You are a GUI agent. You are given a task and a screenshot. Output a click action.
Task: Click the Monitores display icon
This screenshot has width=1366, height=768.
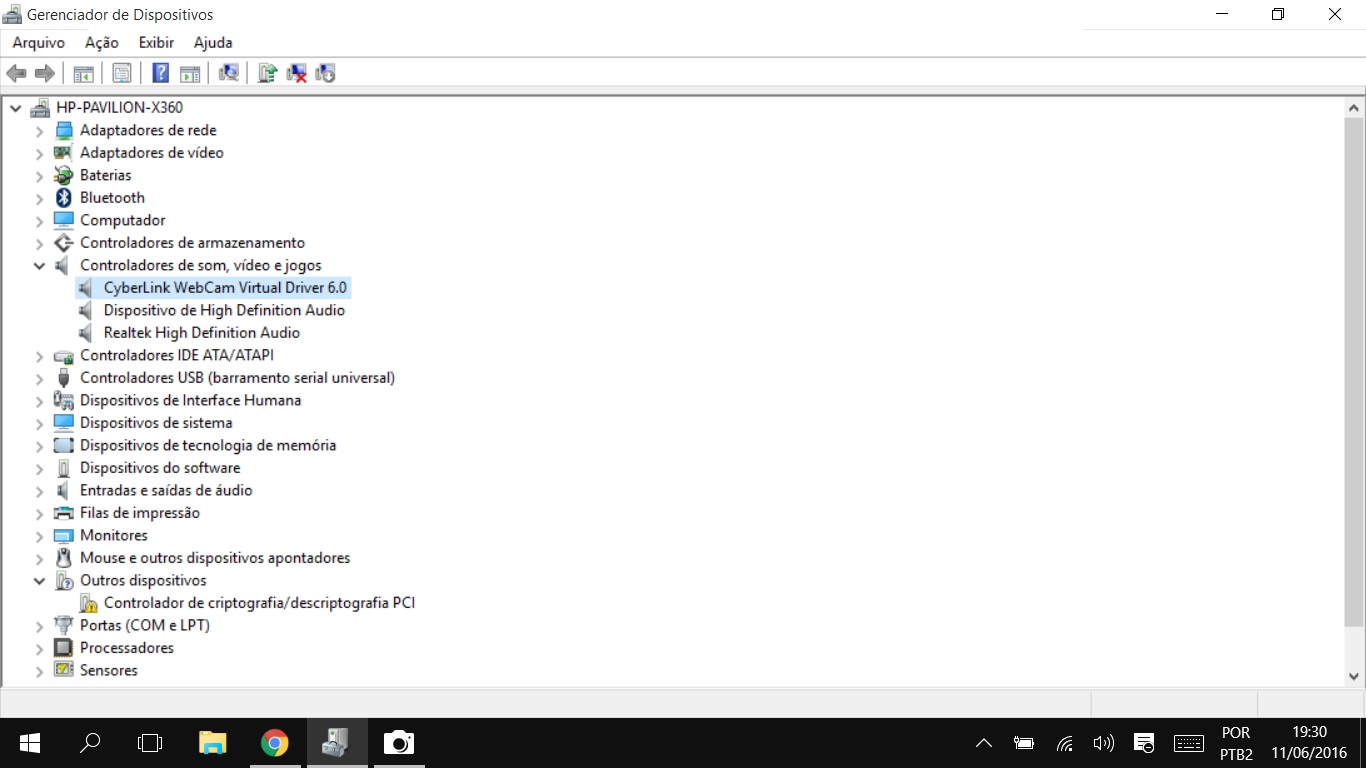click(64, 535)
